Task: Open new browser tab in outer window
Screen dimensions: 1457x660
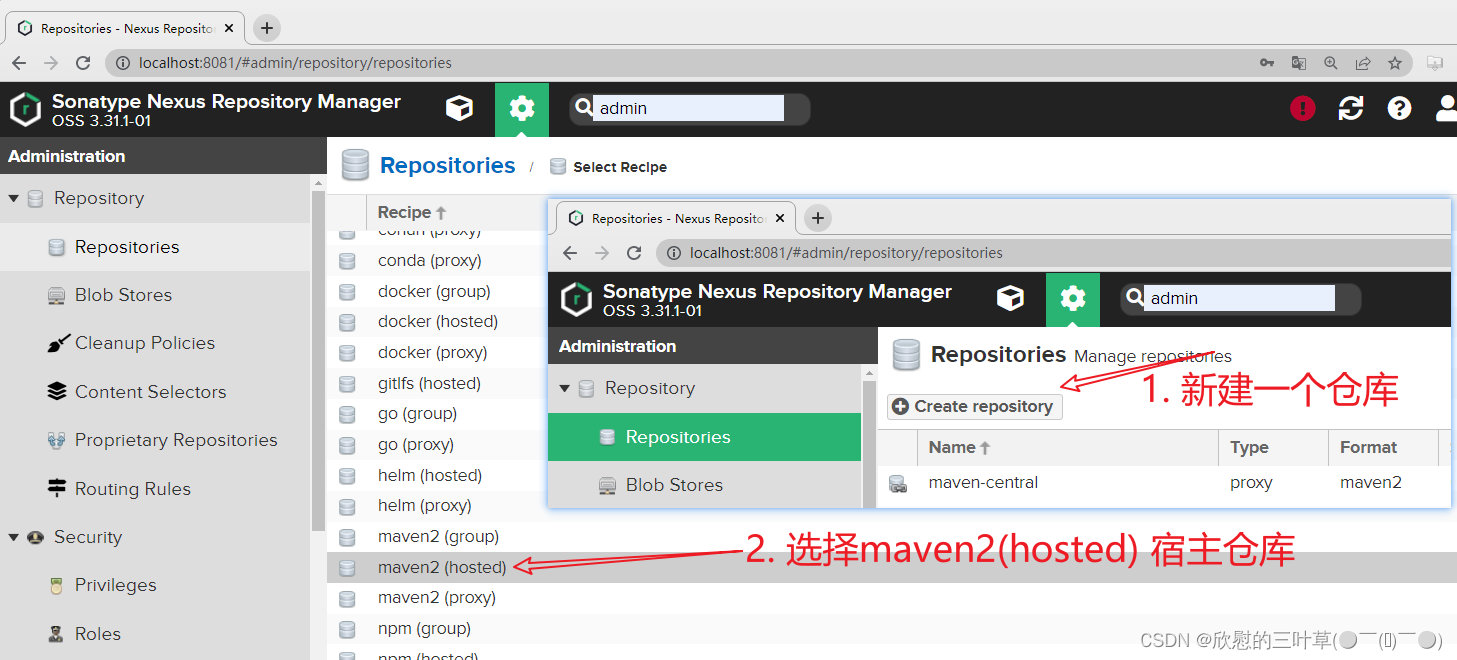Action: [x=267, y=28]
